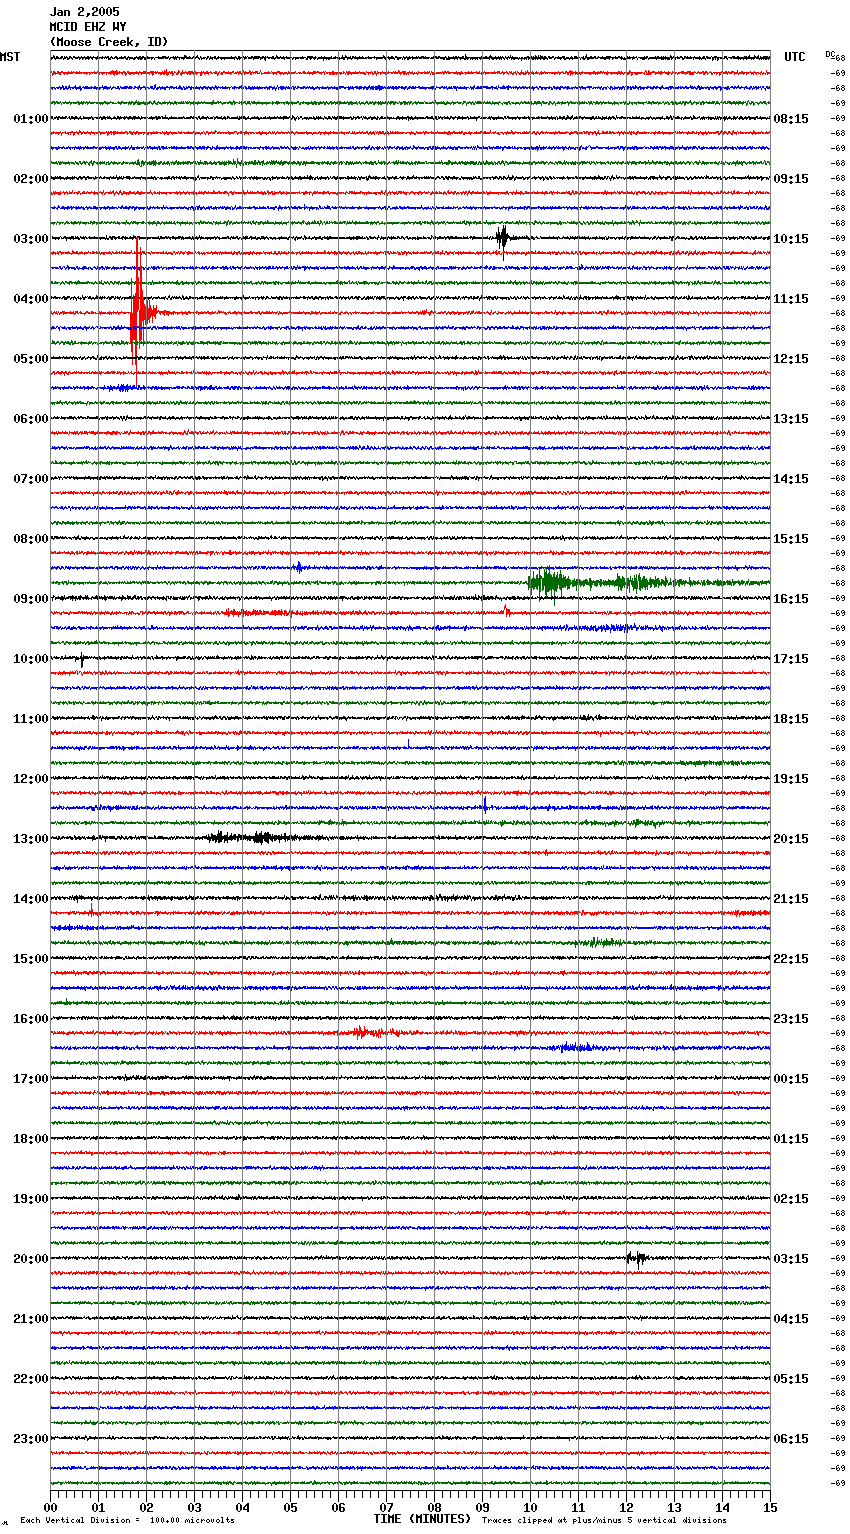The image size is (850, 1534).
Task: Click the "TIME (MINUTES)" axis label
Action: [422, 1518]
